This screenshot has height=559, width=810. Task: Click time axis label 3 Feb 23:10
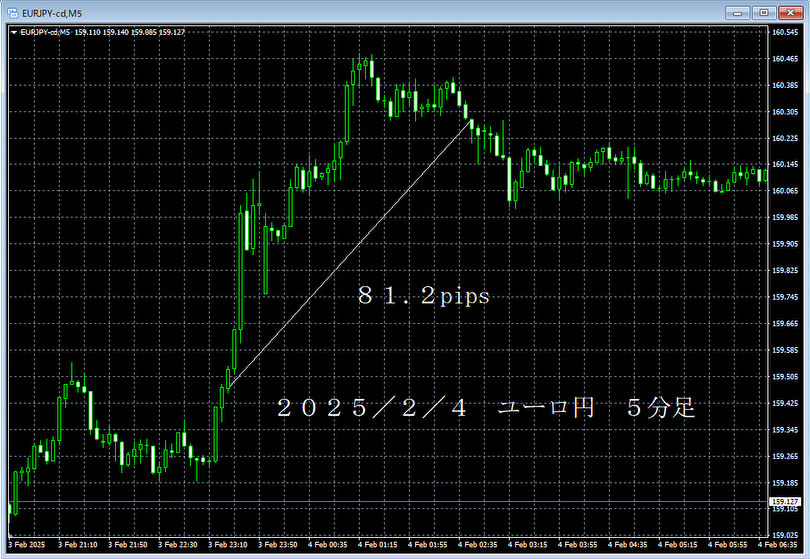point(228,545)
